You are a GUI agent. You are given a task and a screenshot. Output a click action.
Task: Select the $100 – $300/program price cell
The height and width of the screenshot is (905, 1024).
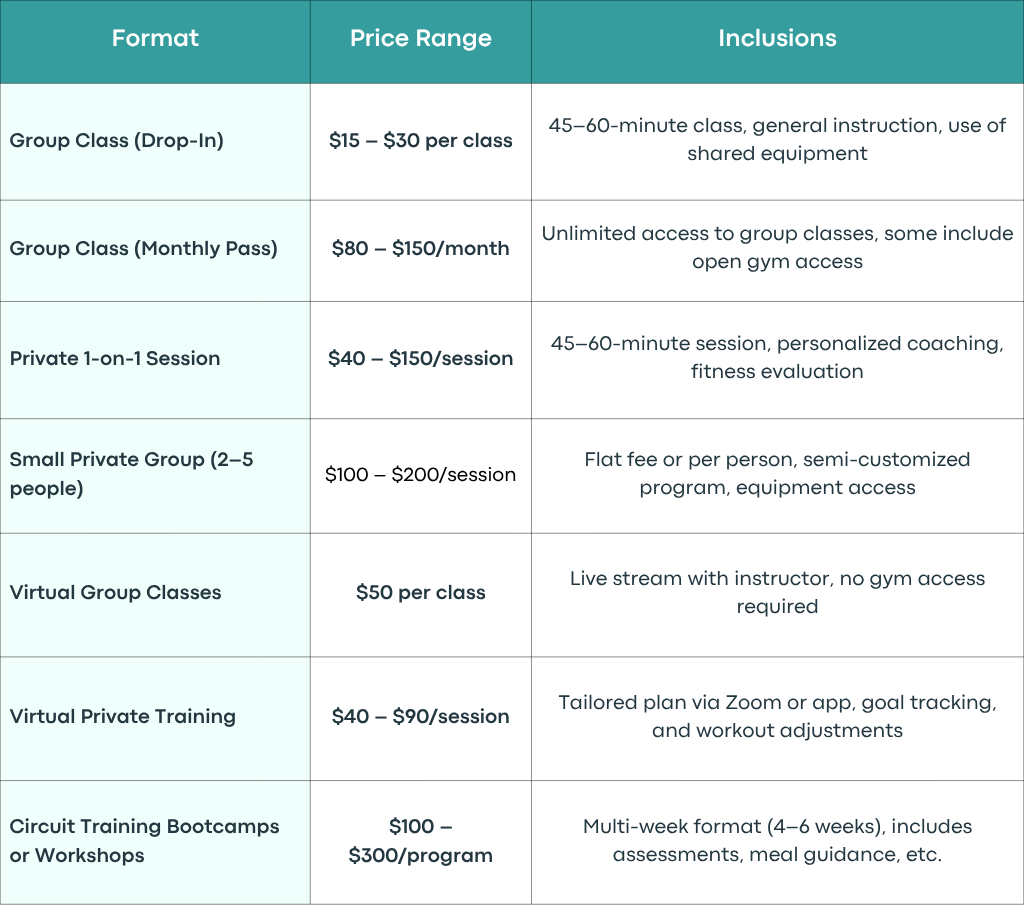pyautogui.click(x=421, y=841)
